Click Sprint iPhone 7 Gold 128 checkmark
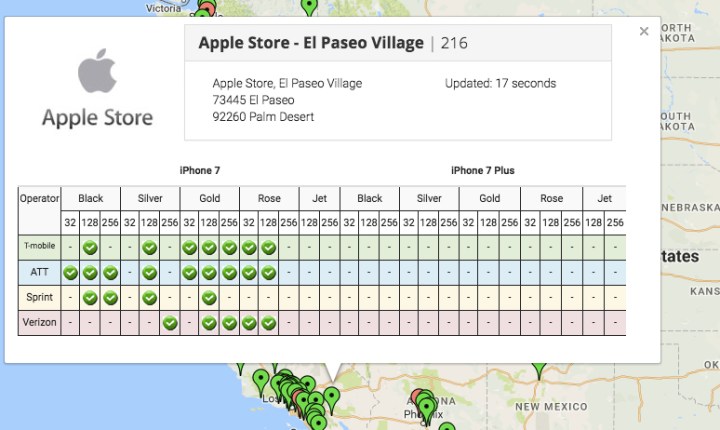Image resolution: width=720 pixels, height=430 pixels. 209,298
